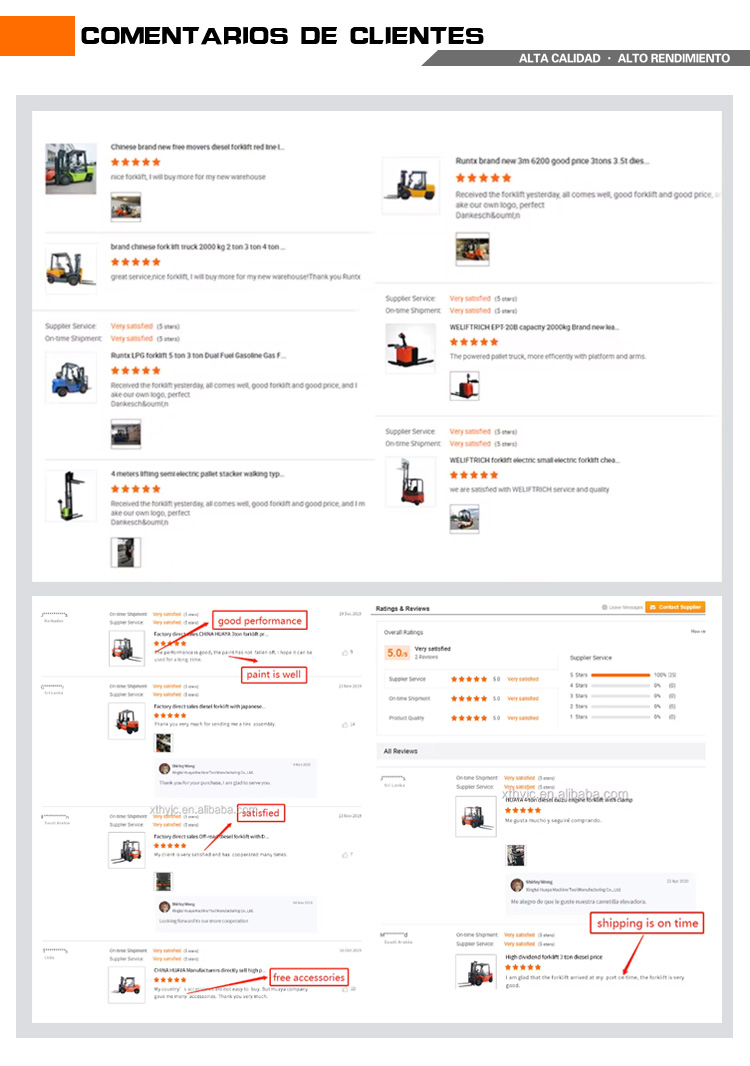The image size is (750, 1066).
Task: Click red powered pallet truck product image
Action: pos(411,347)
